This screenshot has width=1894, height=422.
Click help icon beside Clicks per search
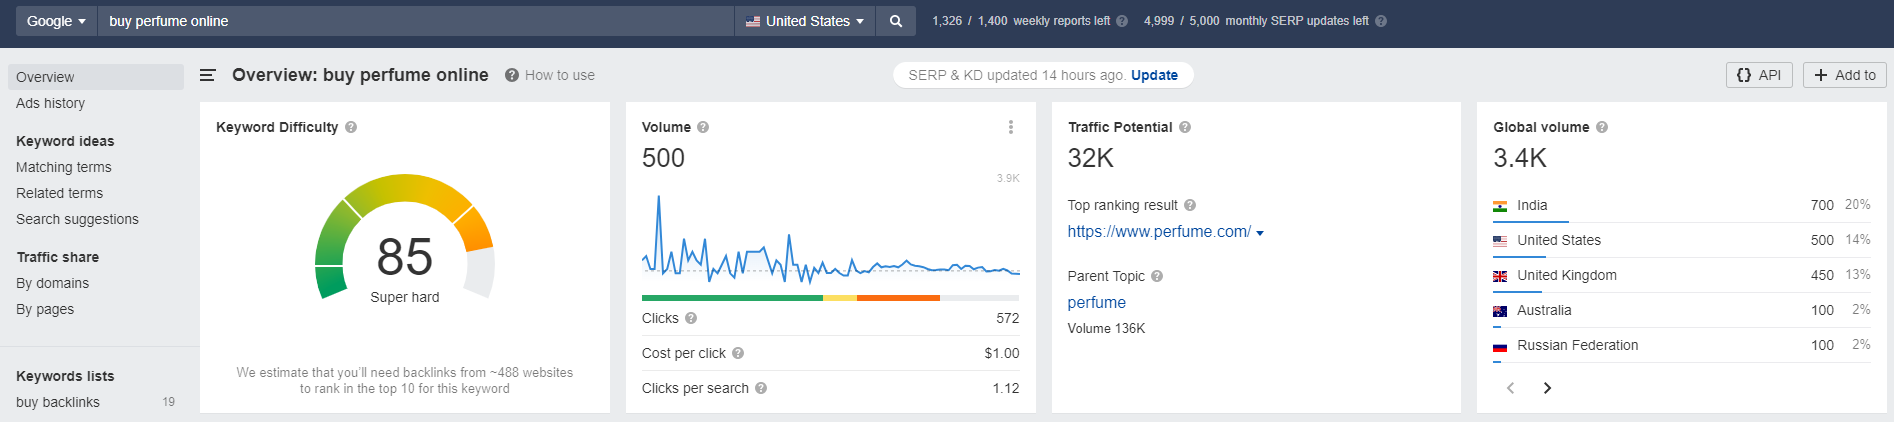(761, 388)
